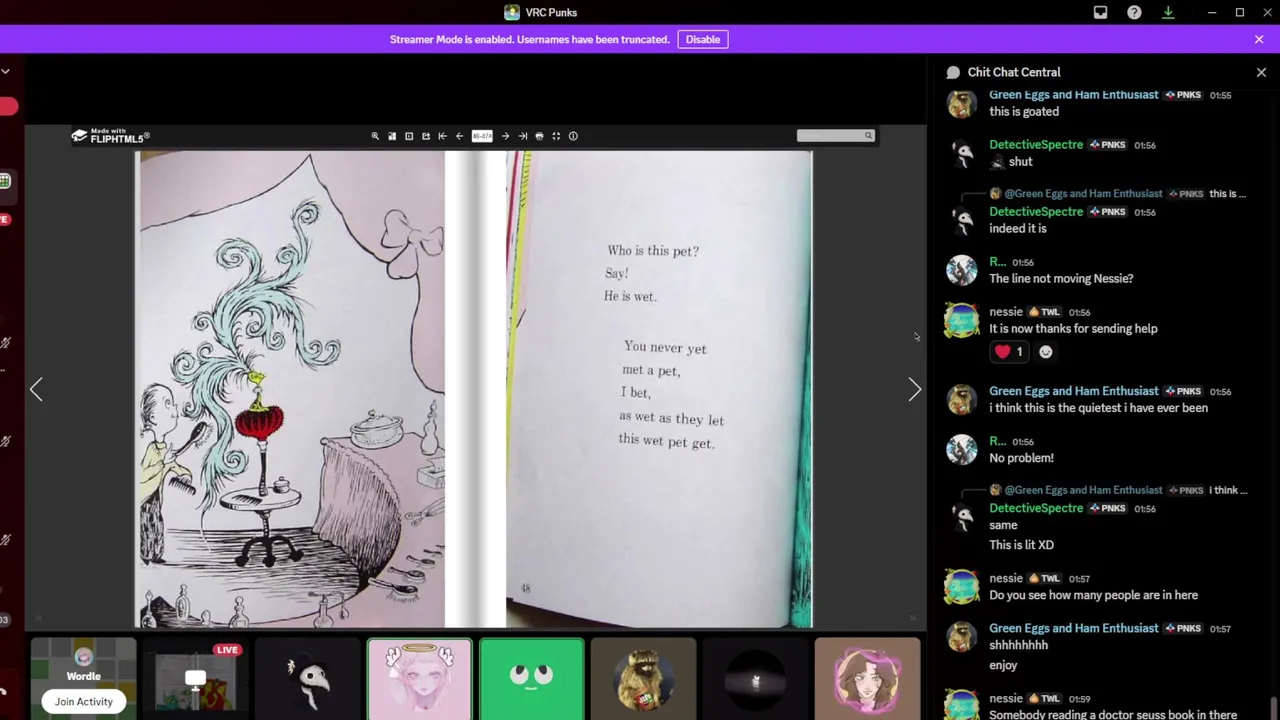Click the chat panel scrollbar
This screenshot has height=720, width=1280.
pos(1273,708)
